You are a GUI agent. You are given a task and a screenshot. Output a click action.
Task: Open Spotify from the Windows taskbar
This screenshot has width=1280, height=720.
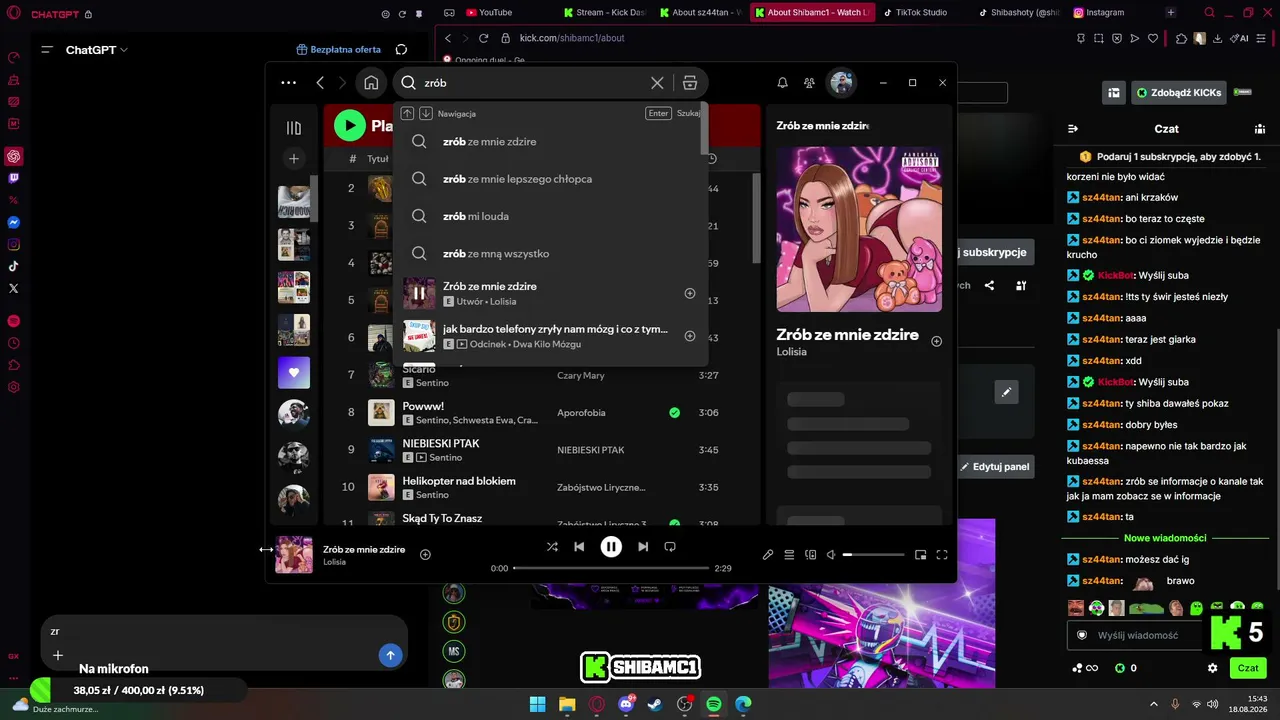pyautogui.click(x=714, y=704)
